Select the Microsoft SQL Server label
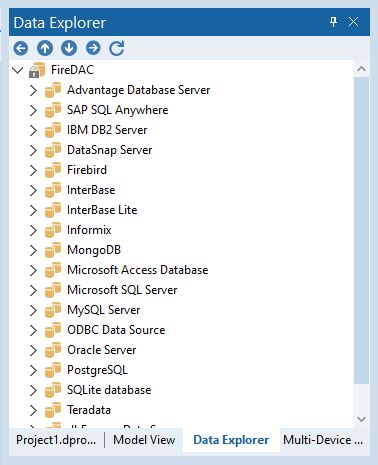The image size is (378, 465). pyautogui.click(x=122, y=290)
